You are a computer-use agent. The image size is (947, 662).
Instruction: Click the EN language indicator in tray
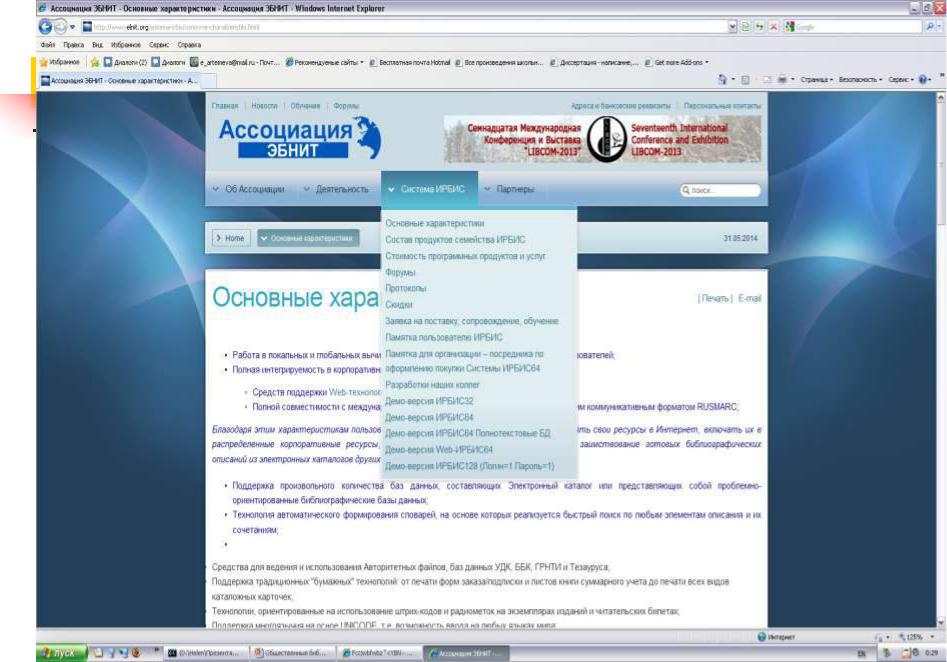click(x=861, y=654)
